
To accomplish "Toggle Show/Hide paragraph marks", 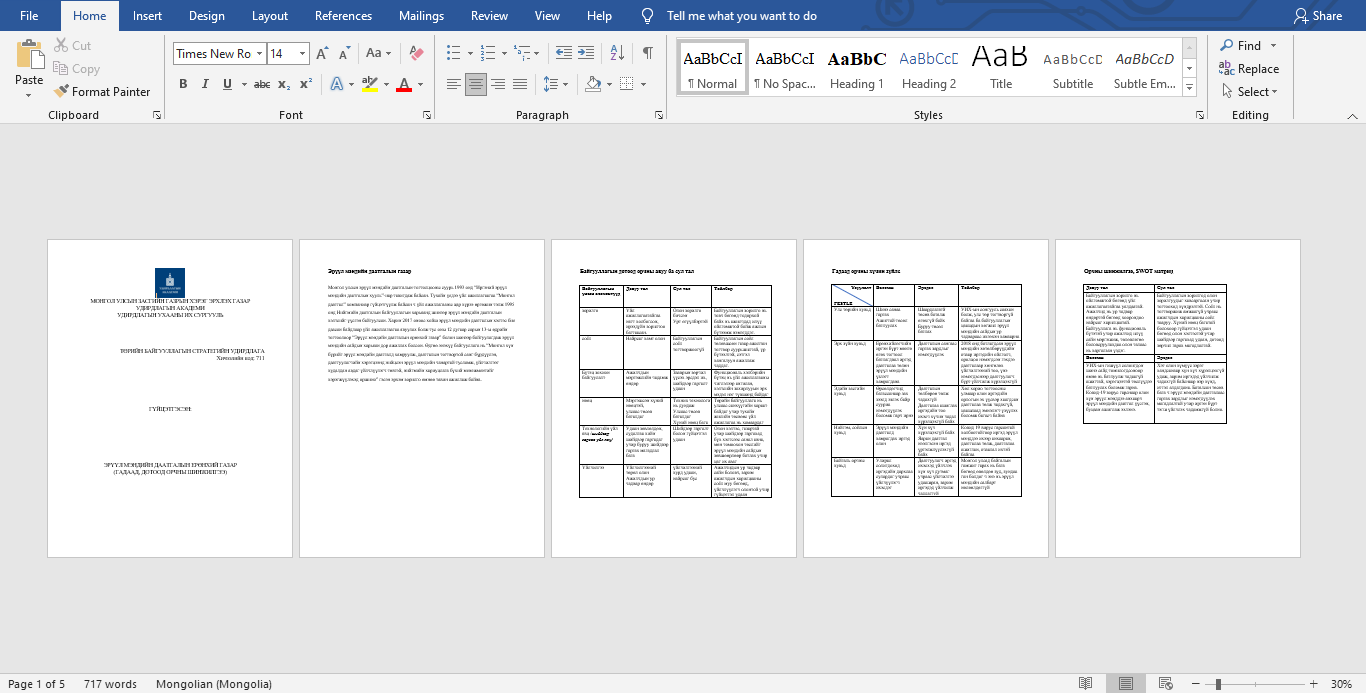I will pyautogui.click(x=648, y=53).
